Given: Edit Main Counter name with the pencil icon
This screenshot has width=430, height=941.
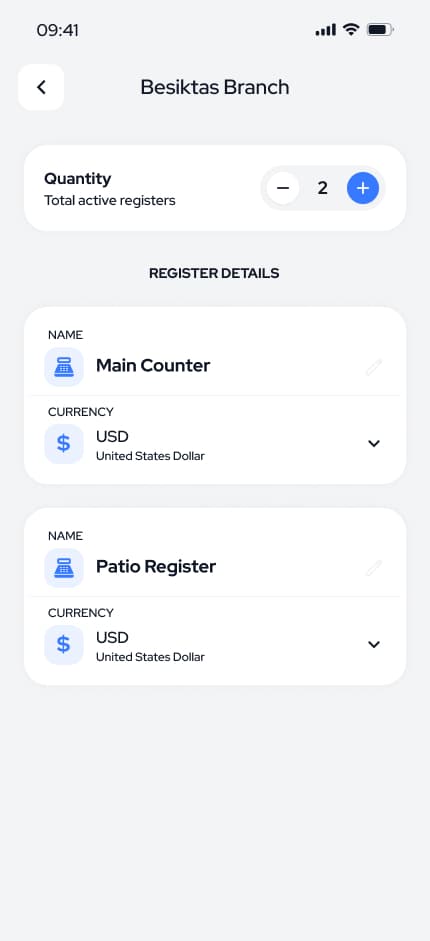Looking at the screenshot, I should [x=374, y=367].
